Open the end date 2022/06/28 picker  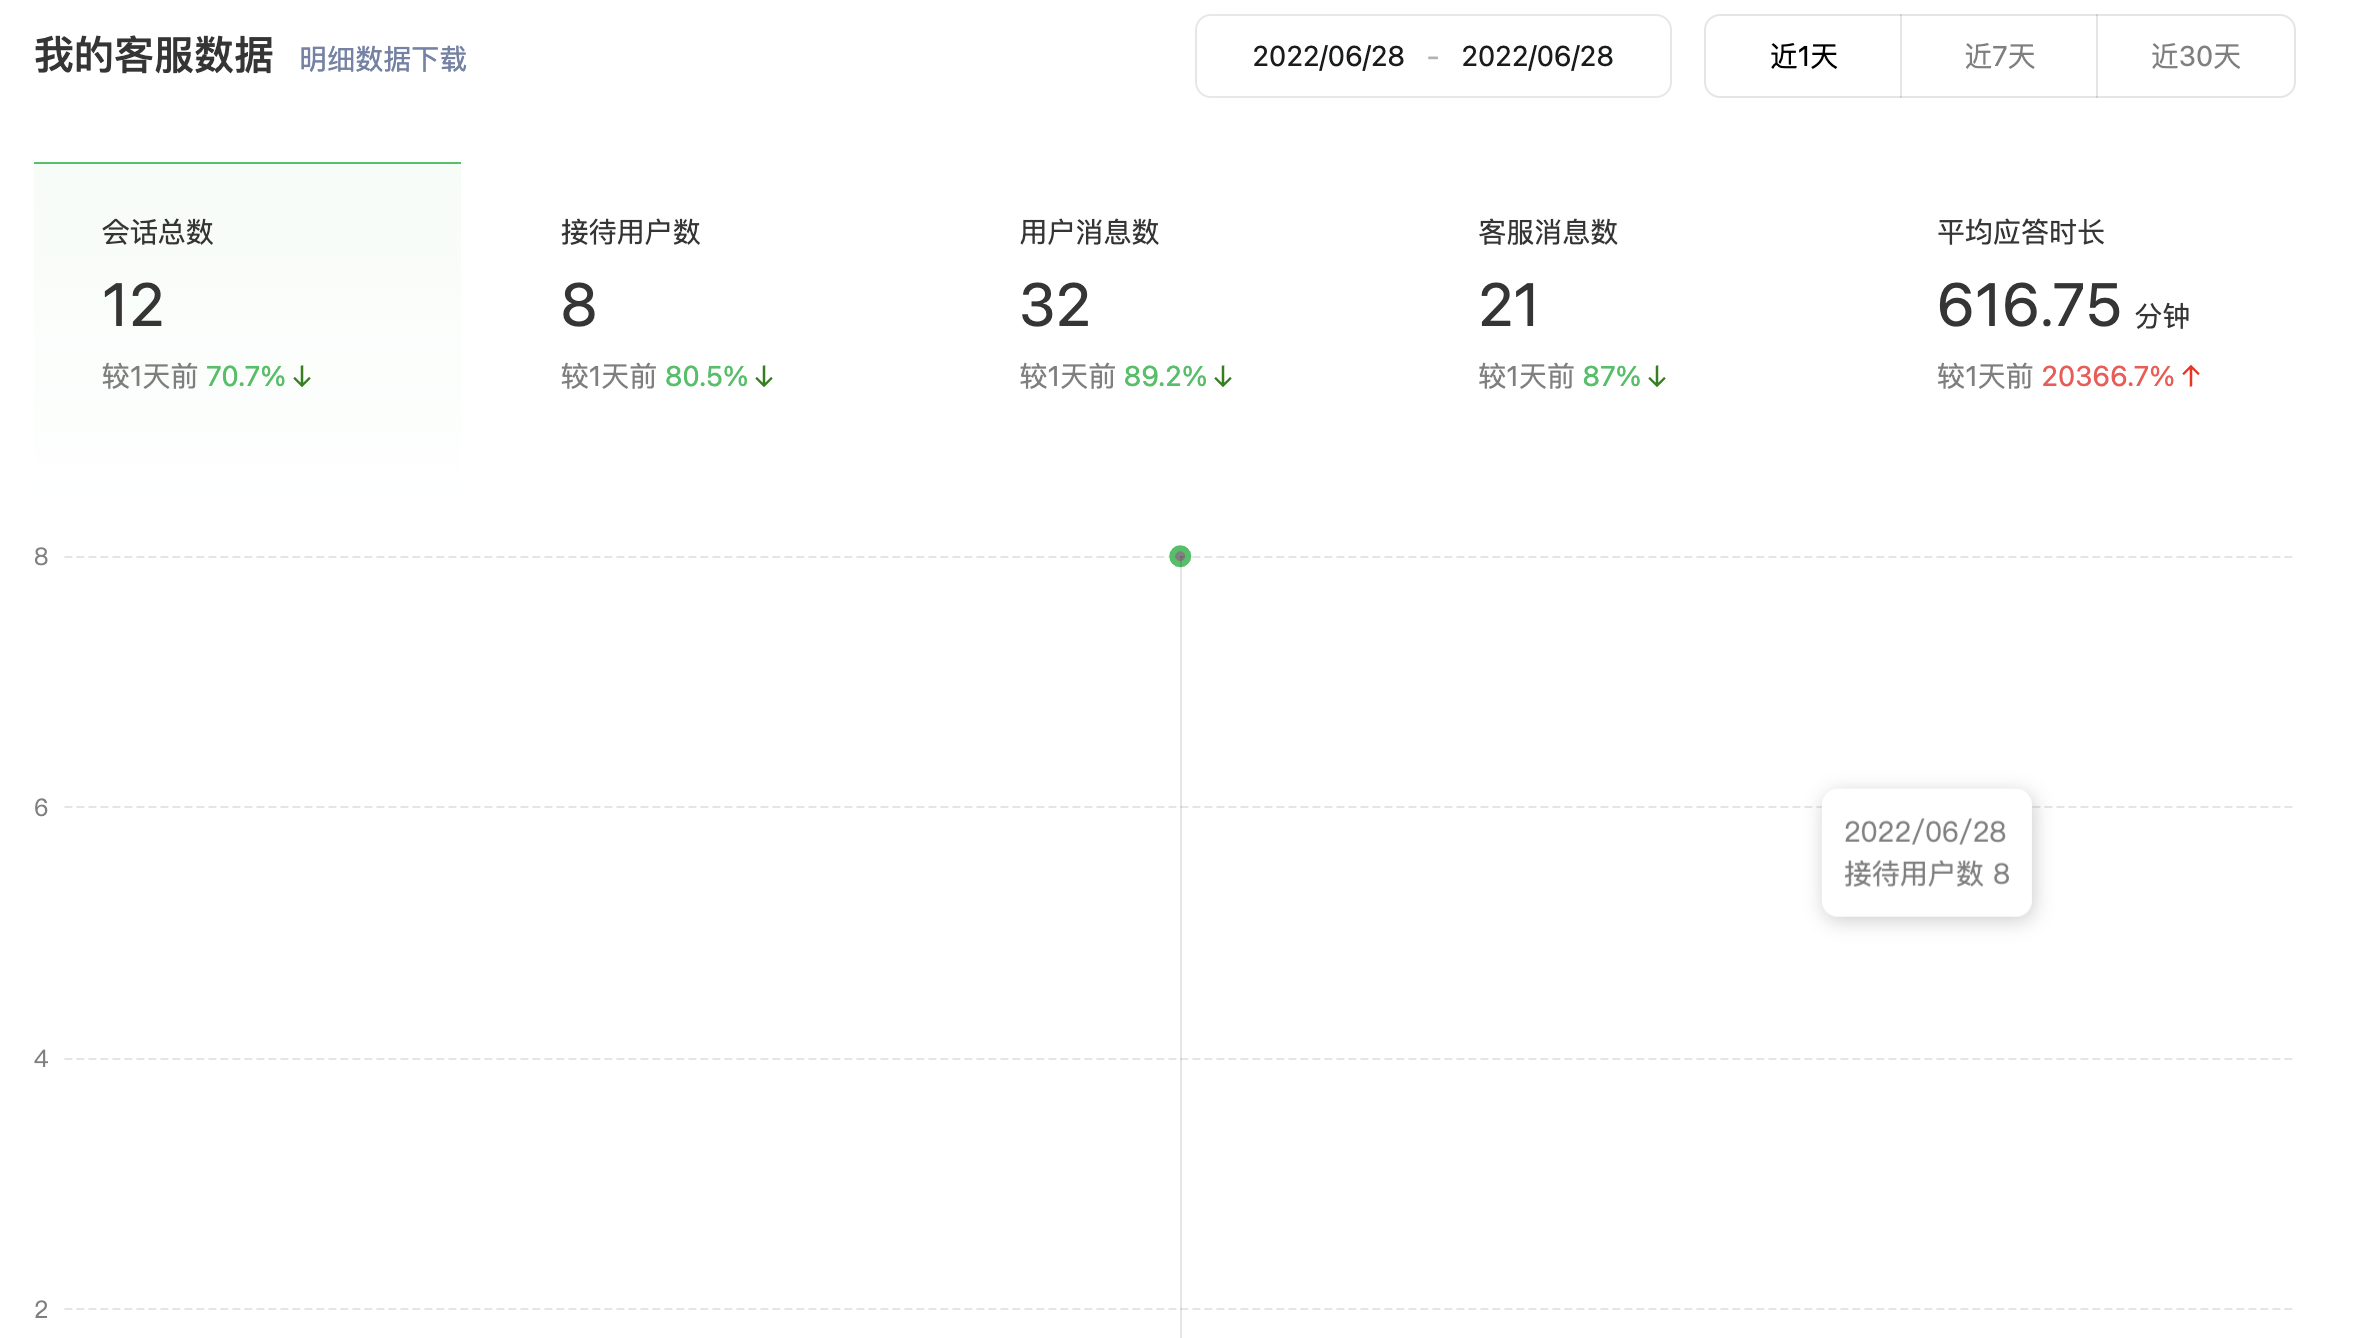(1537, 56)
